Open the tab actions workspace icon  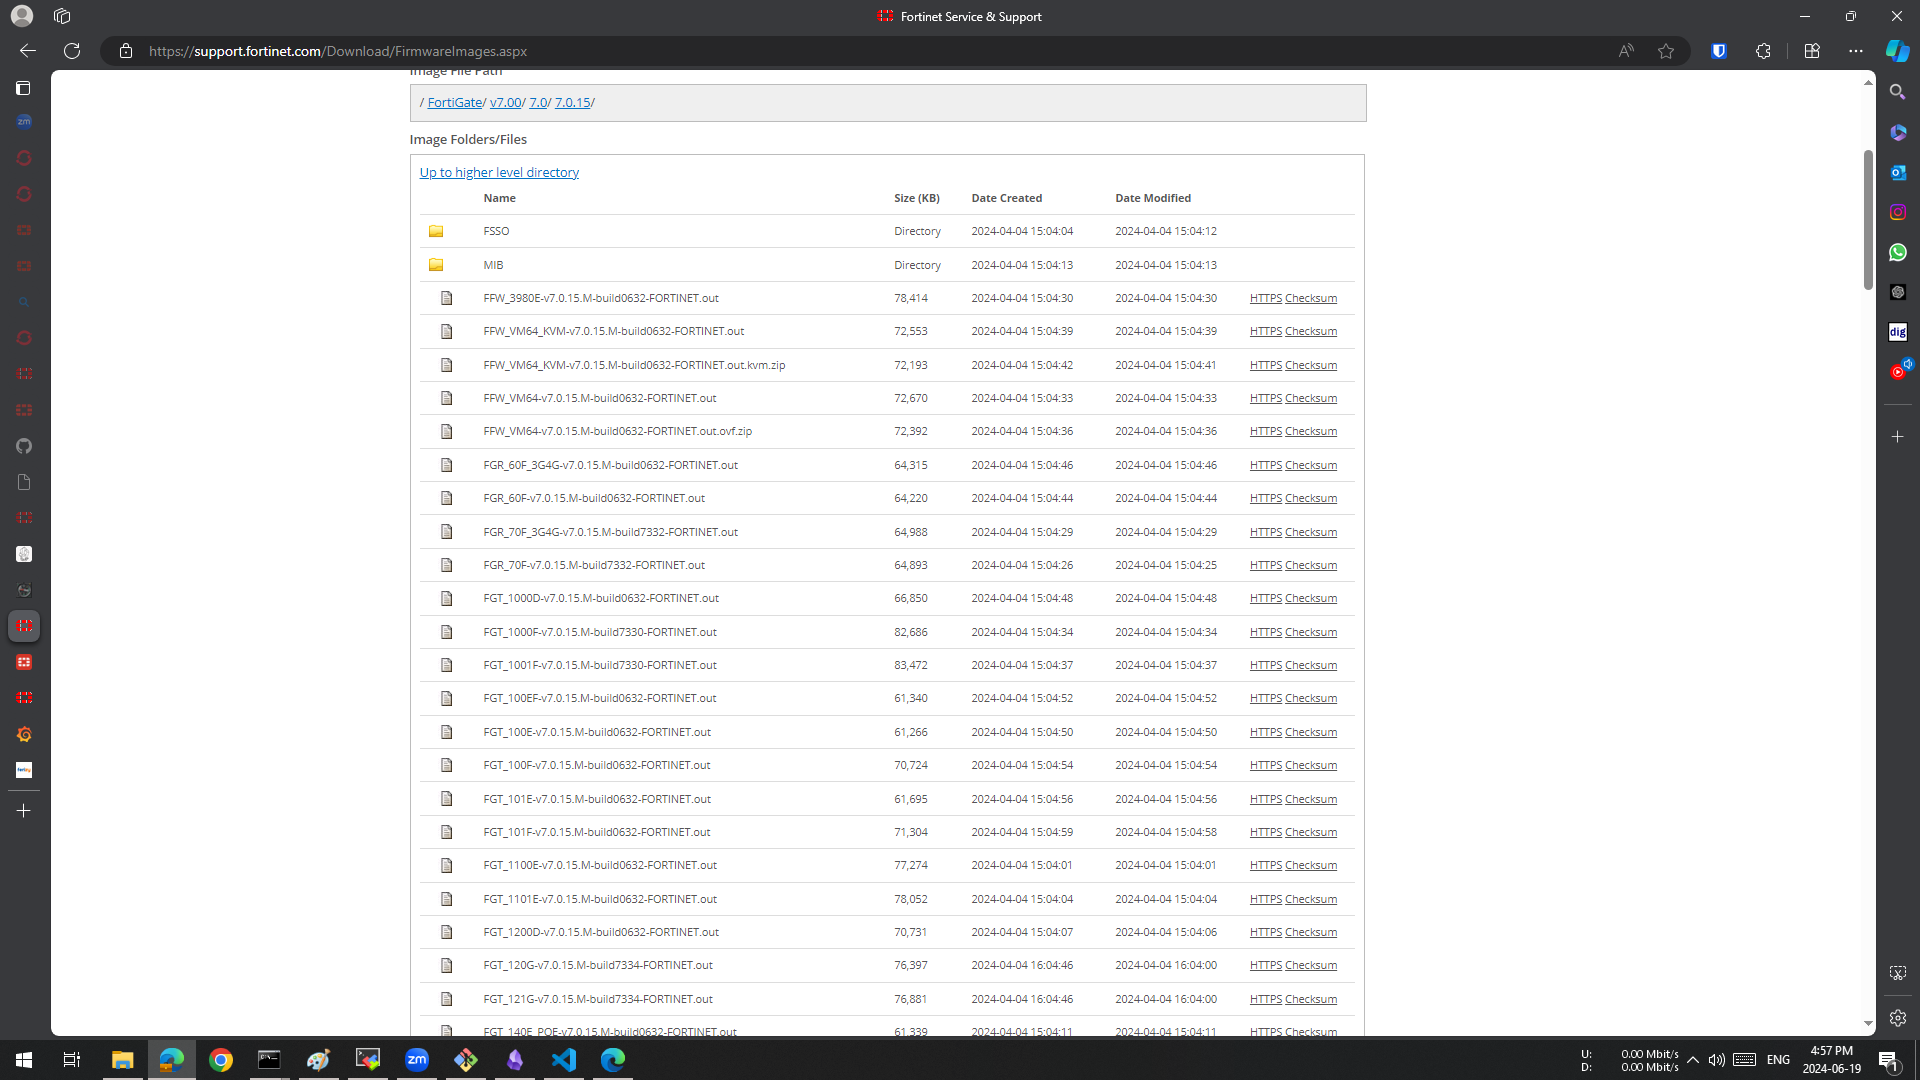coord(62,16)
